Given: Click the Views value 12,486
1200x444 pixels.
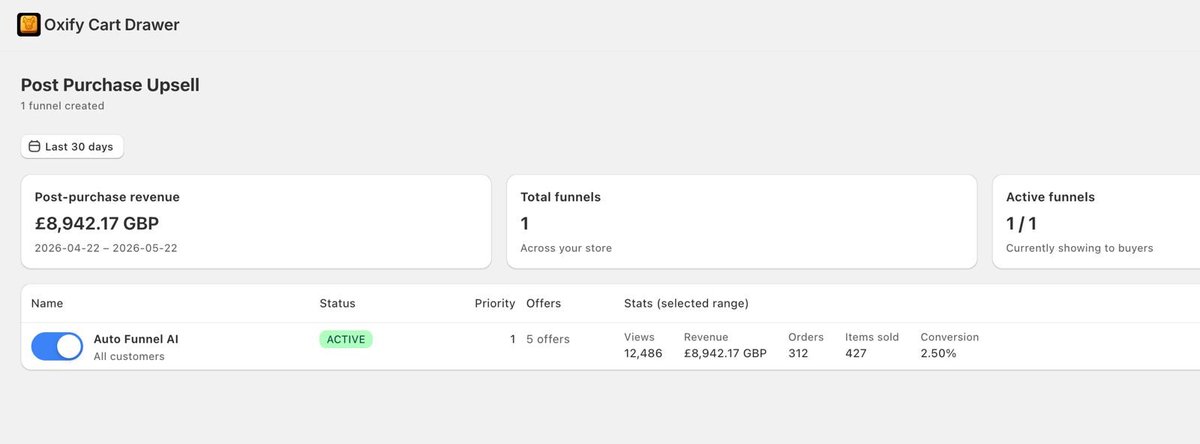Looking at the screenshot, I should pyautogui.click(x=643, y=354).
